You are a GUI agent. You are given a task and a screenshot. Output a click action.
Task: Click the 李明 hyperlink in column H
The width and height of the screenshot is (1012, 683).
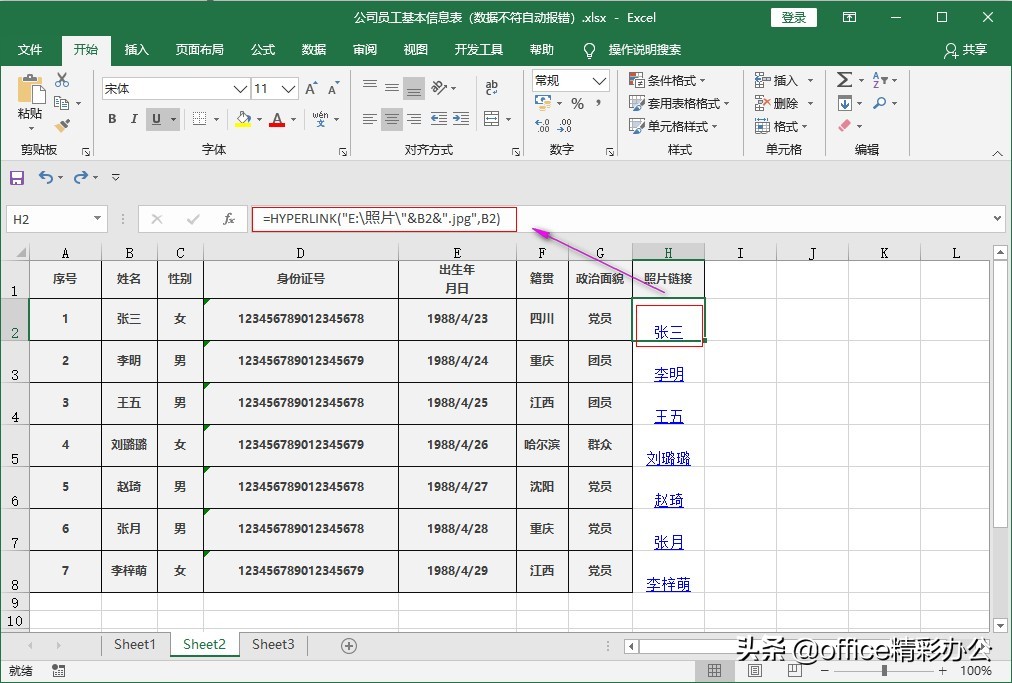667,374
